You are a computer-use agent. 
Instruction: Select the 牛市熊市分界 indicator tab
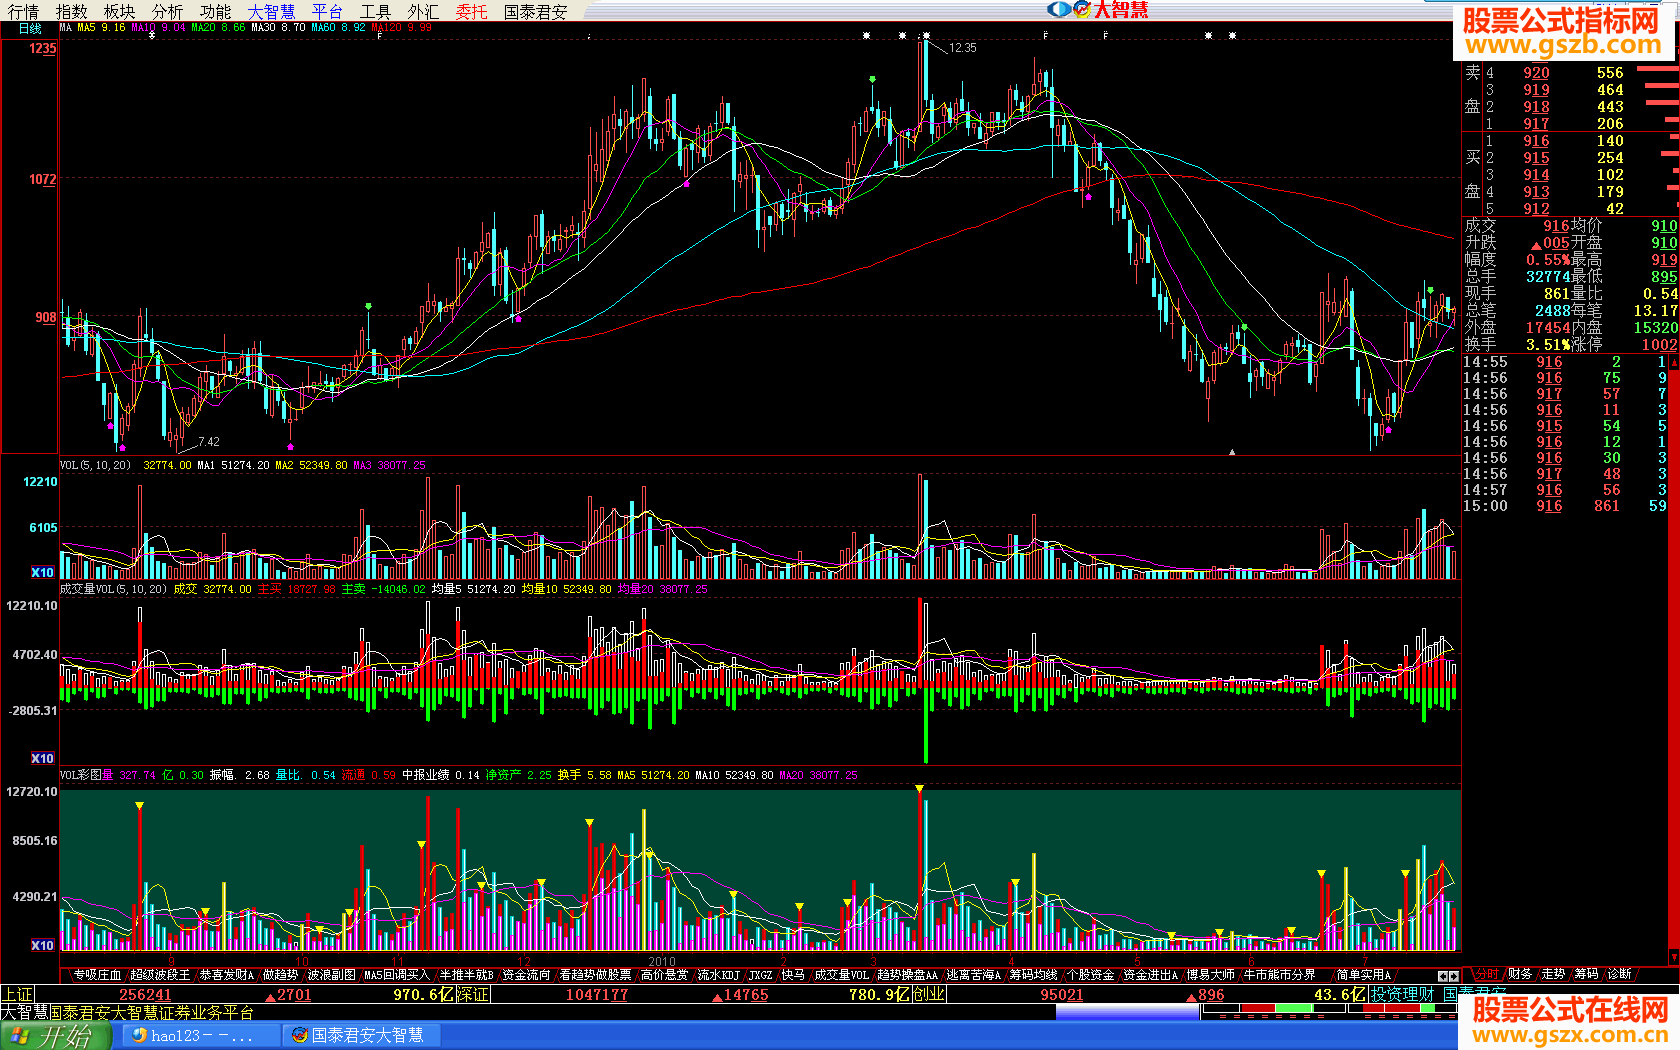coord(1280,974)
